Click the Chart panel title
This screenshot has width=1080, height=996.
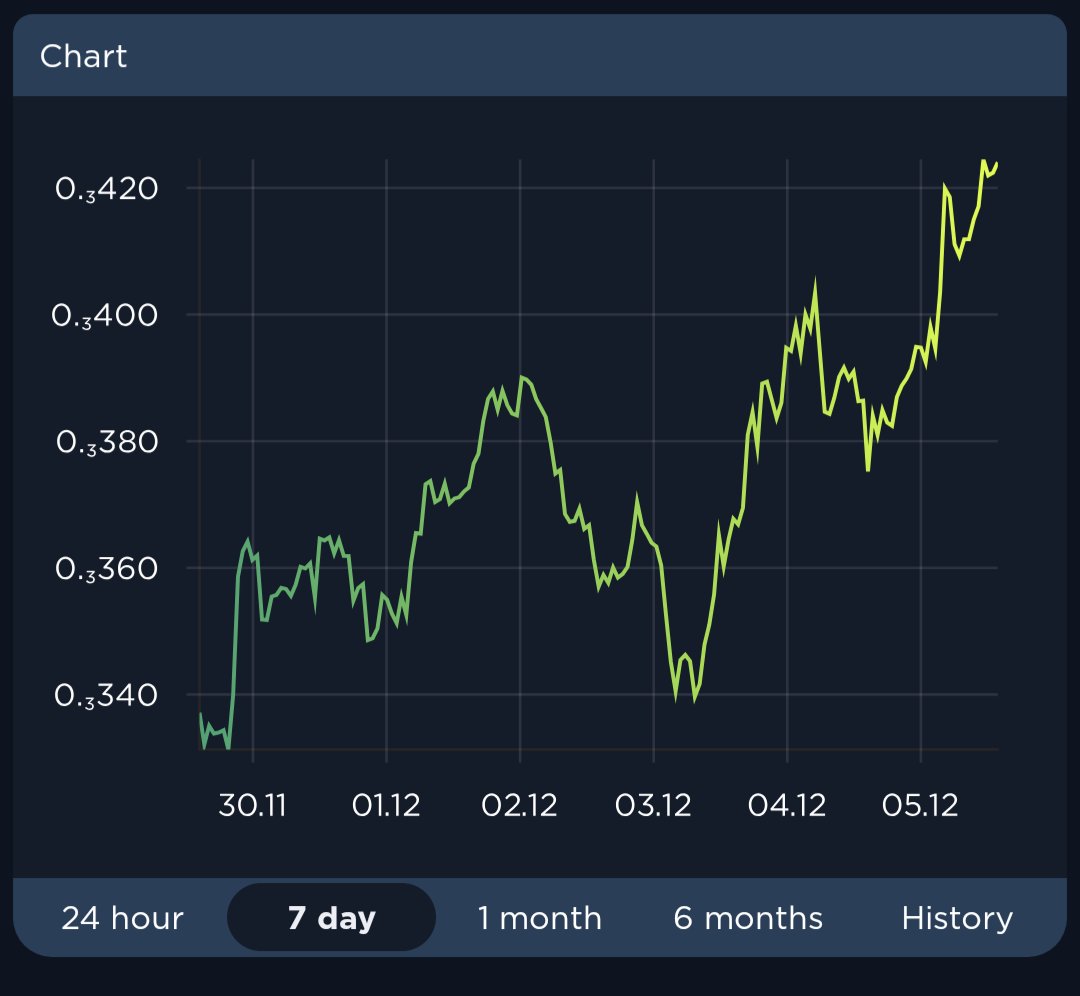tap(83, 56)
